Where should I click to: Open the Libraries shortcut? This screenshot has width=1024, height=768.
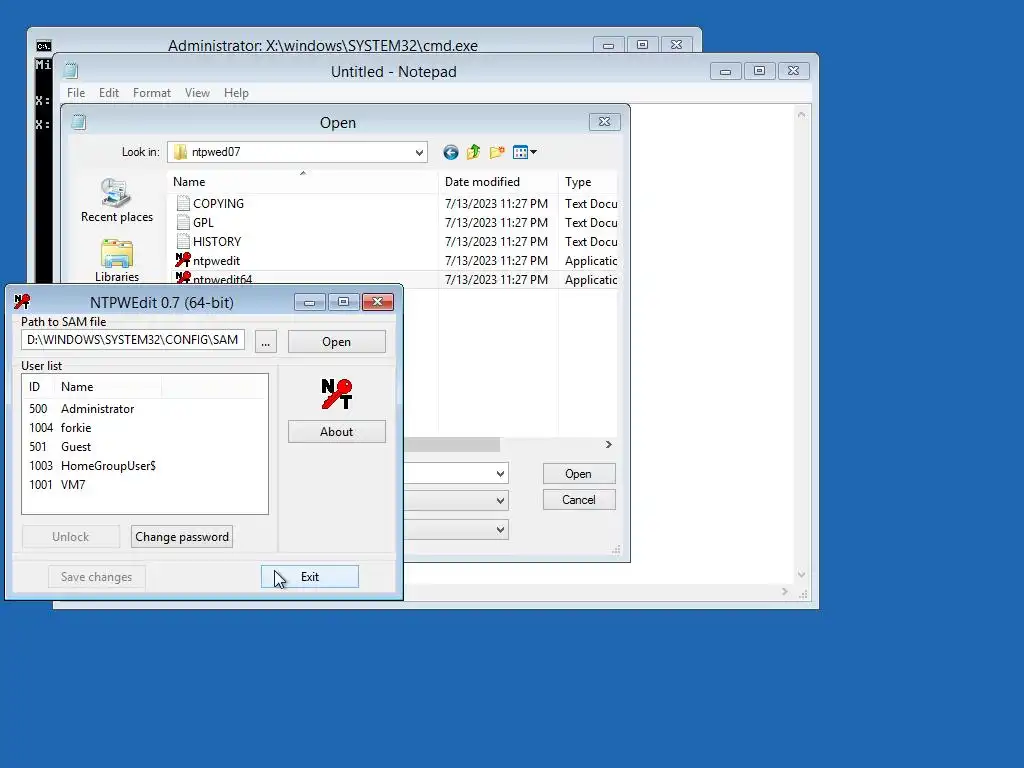(117, 261)
